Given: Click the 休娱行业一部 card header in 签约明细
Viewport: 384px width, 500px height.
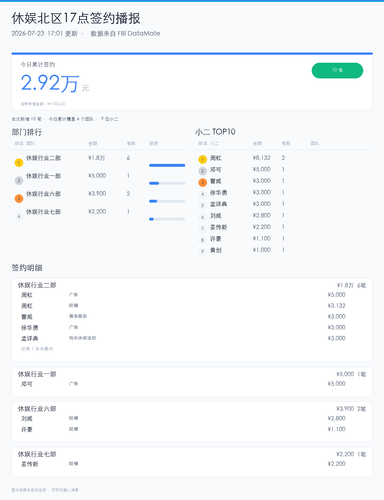Looking at the screenshot, I should [x=37, y=374].
